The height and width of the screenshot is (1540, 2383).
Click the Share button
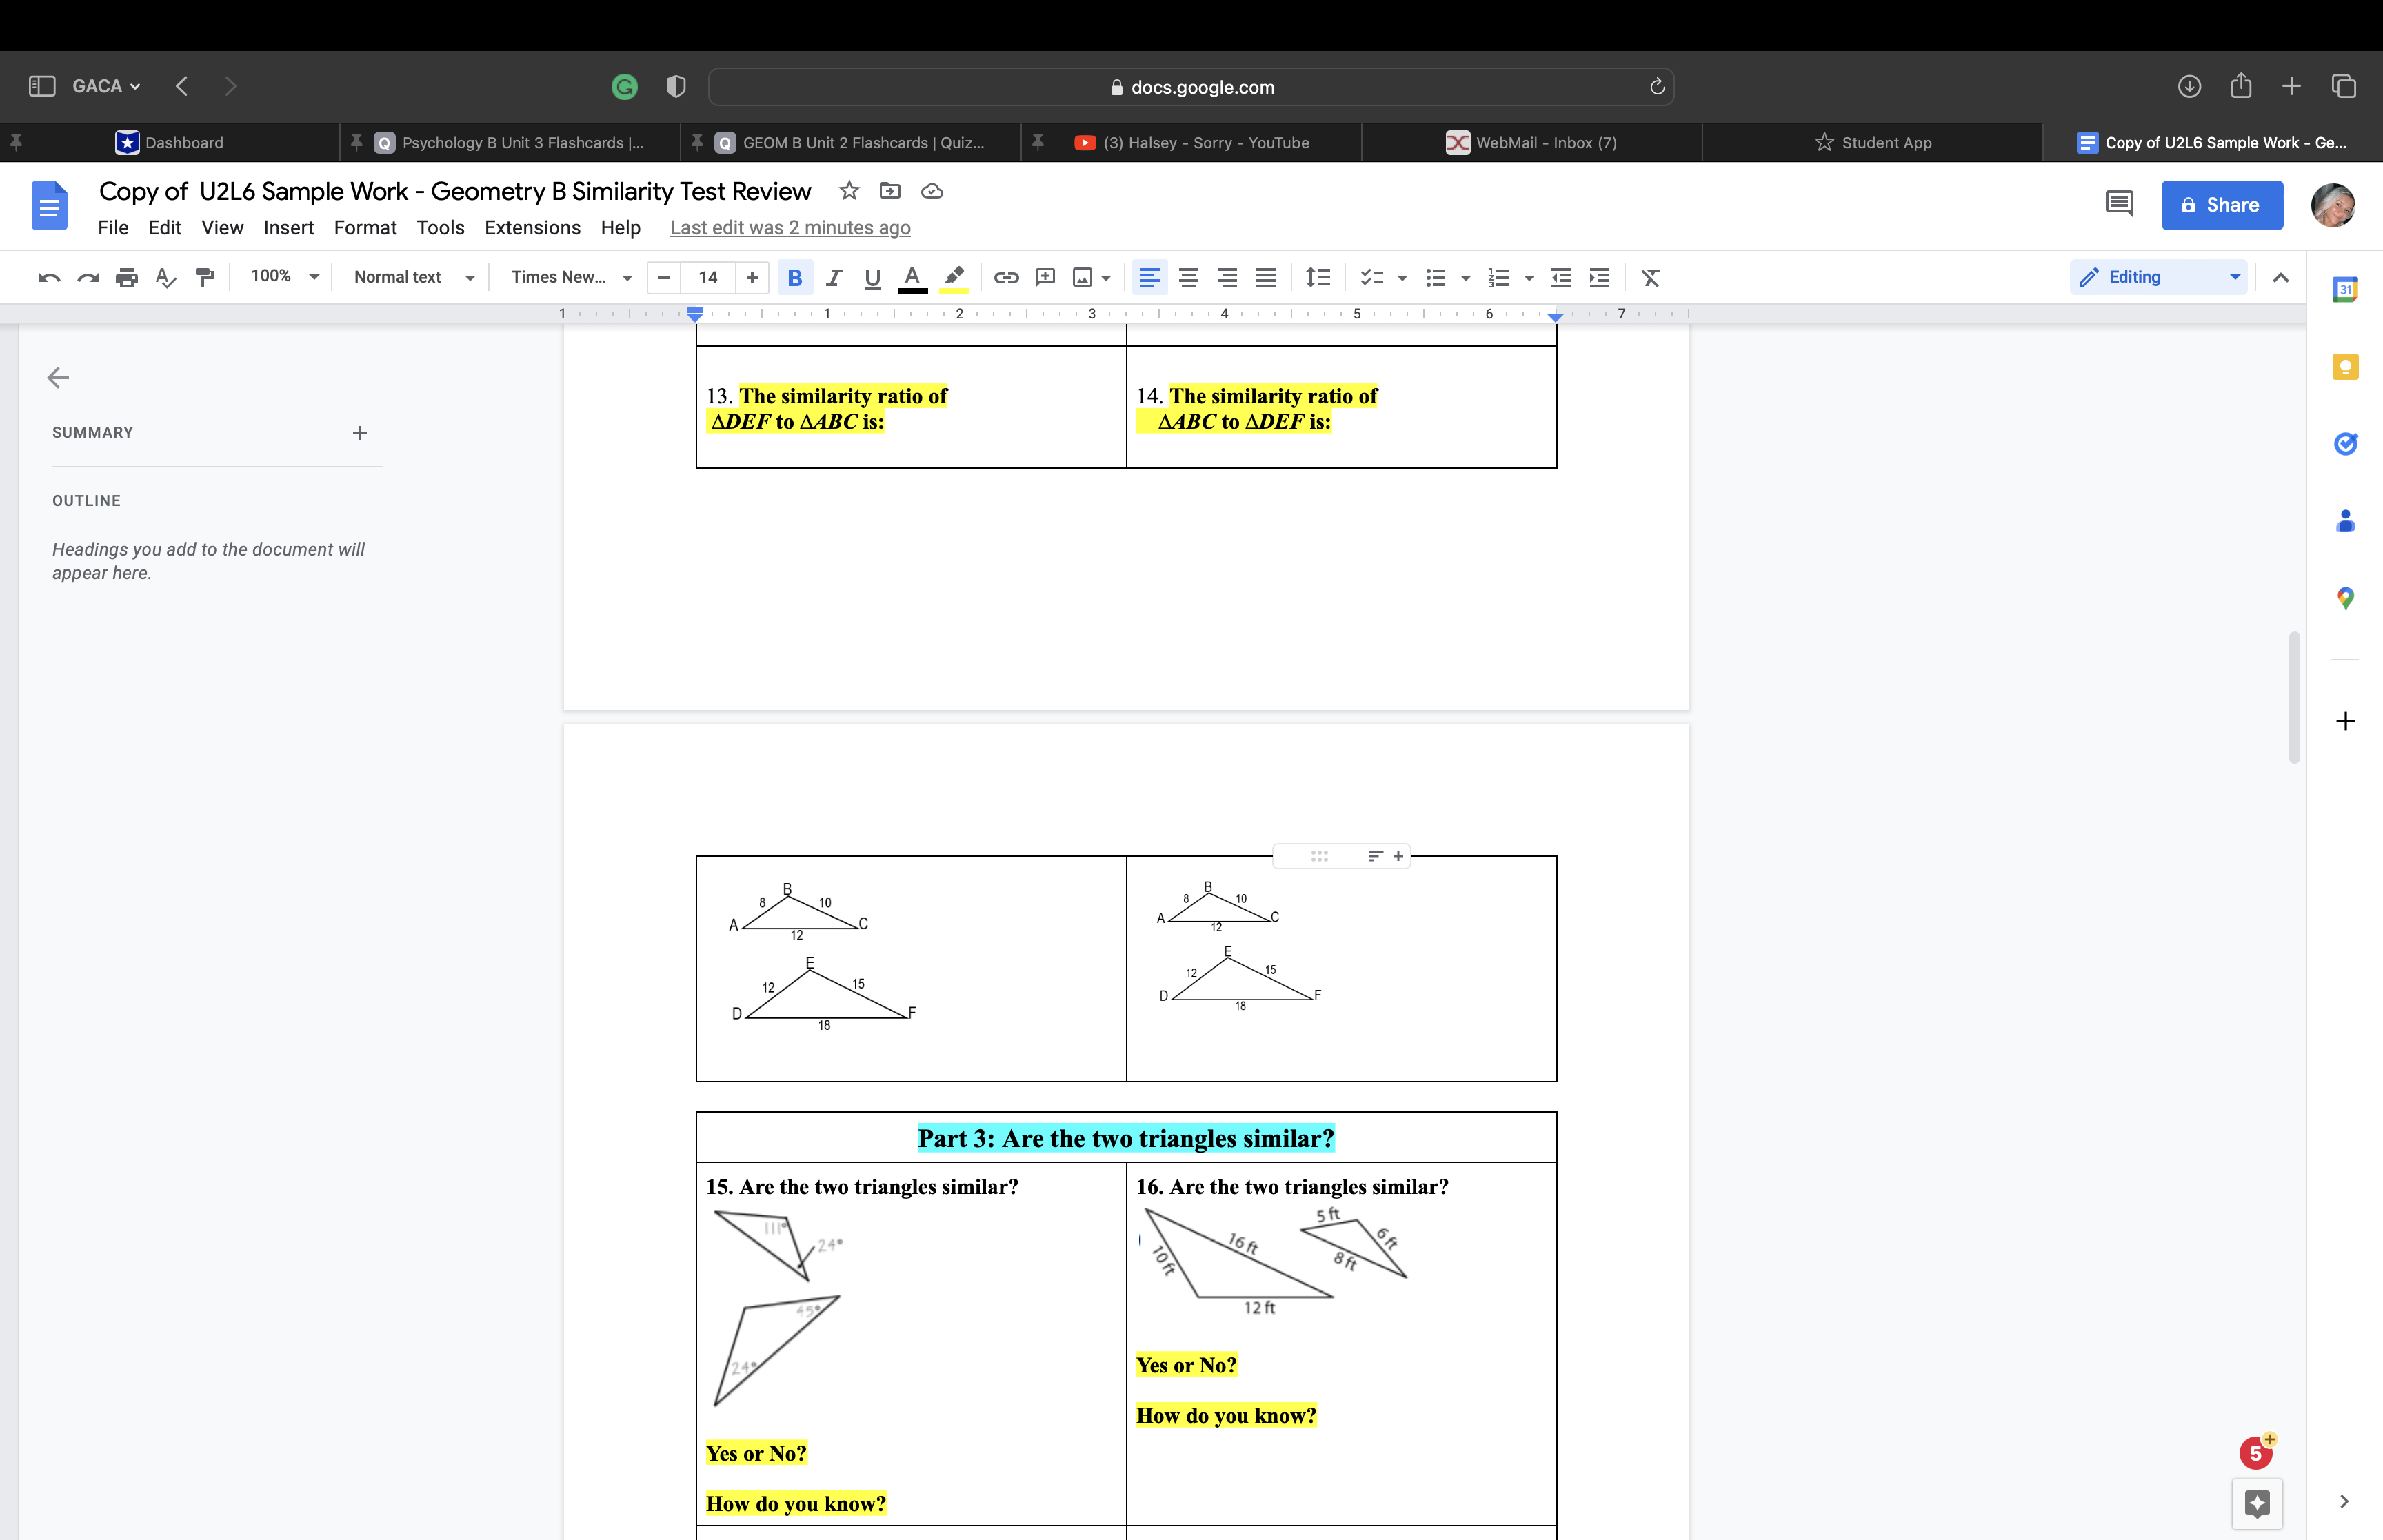pyautogui.click(x=2221, y=205)
